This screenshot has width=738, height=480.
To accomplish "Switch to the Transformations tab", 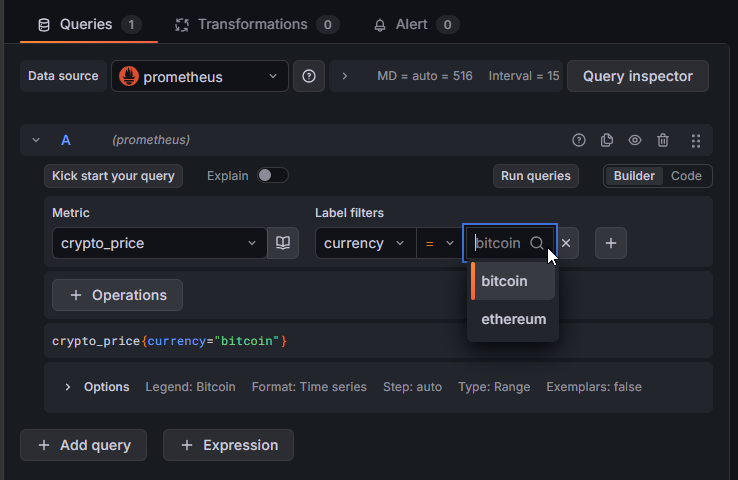I will (255, 24).
